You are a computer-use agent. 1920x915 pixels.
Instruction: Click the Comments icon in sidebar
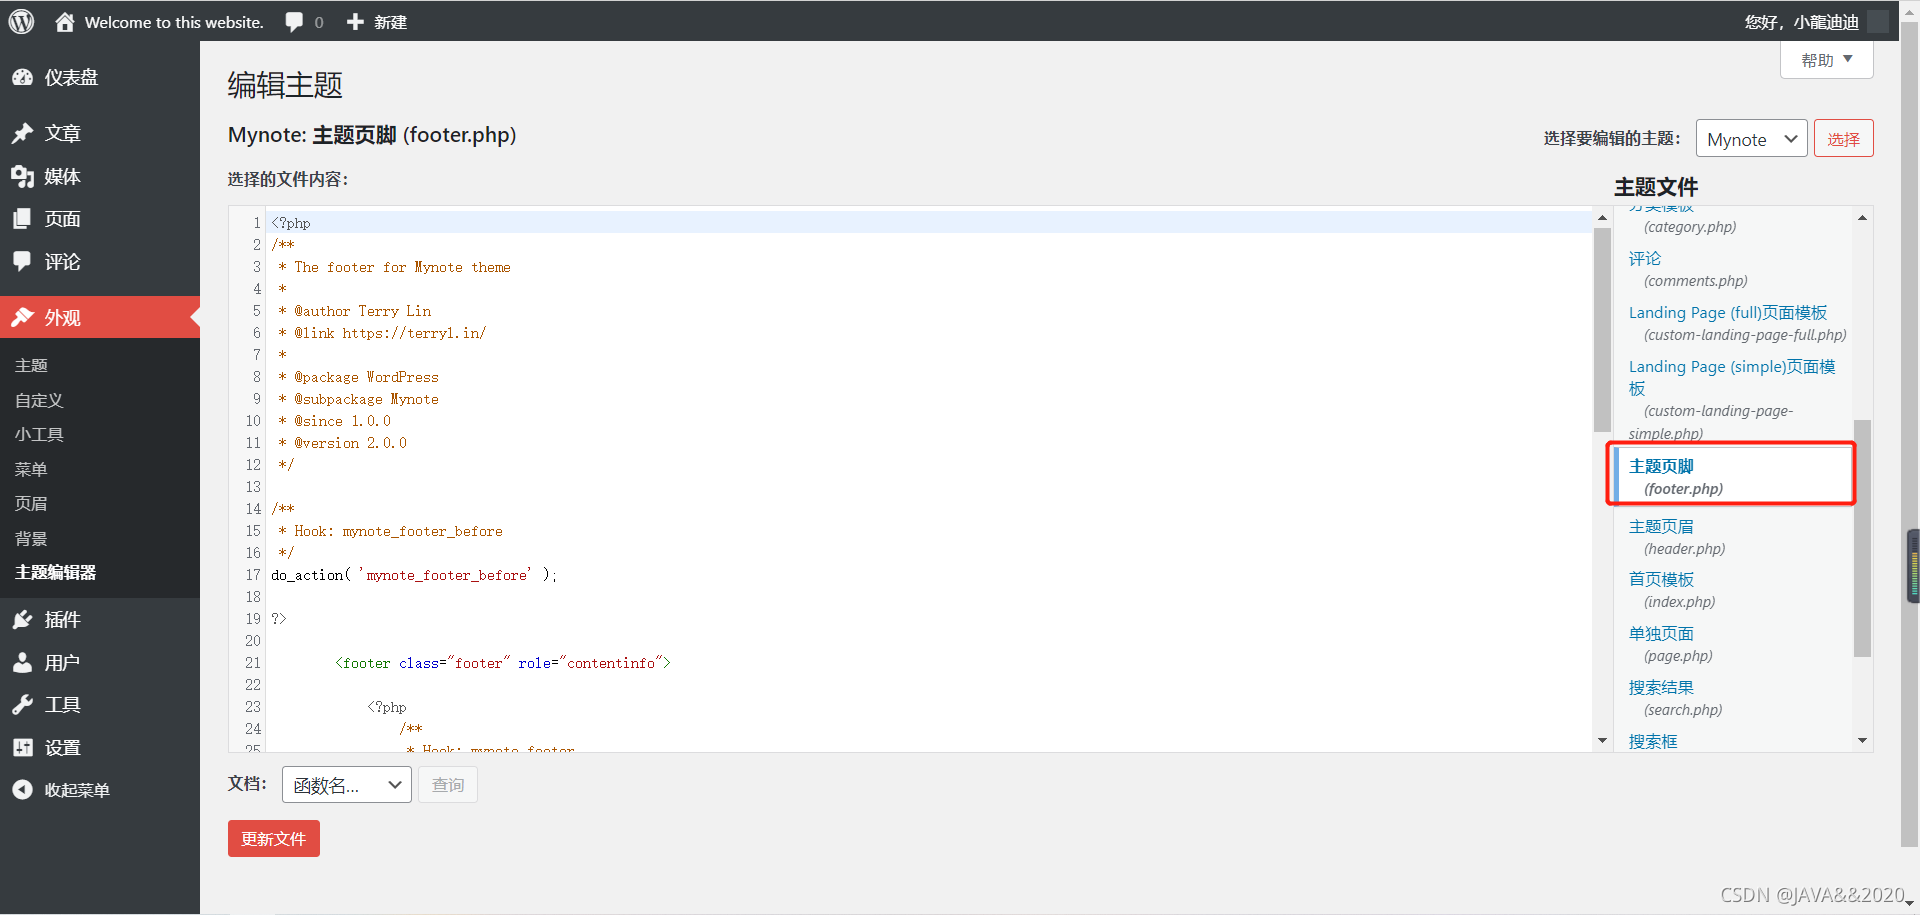click(22, 262)
